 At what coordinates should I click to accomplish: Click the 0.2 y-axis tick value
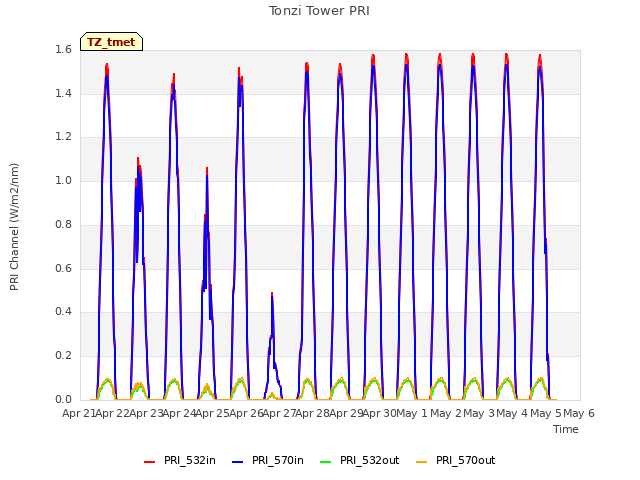(63, 356)
